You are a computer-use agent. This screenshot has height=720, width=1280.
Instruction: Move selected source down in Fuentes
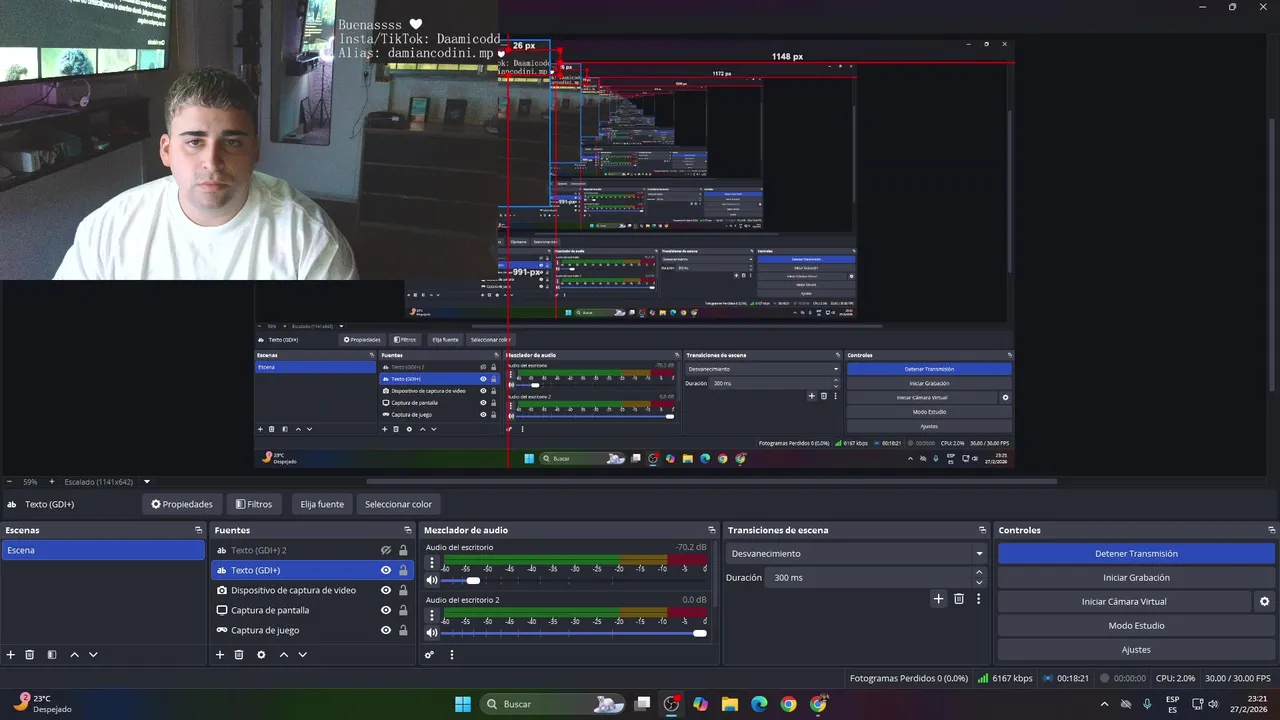(x=302, y=655)
